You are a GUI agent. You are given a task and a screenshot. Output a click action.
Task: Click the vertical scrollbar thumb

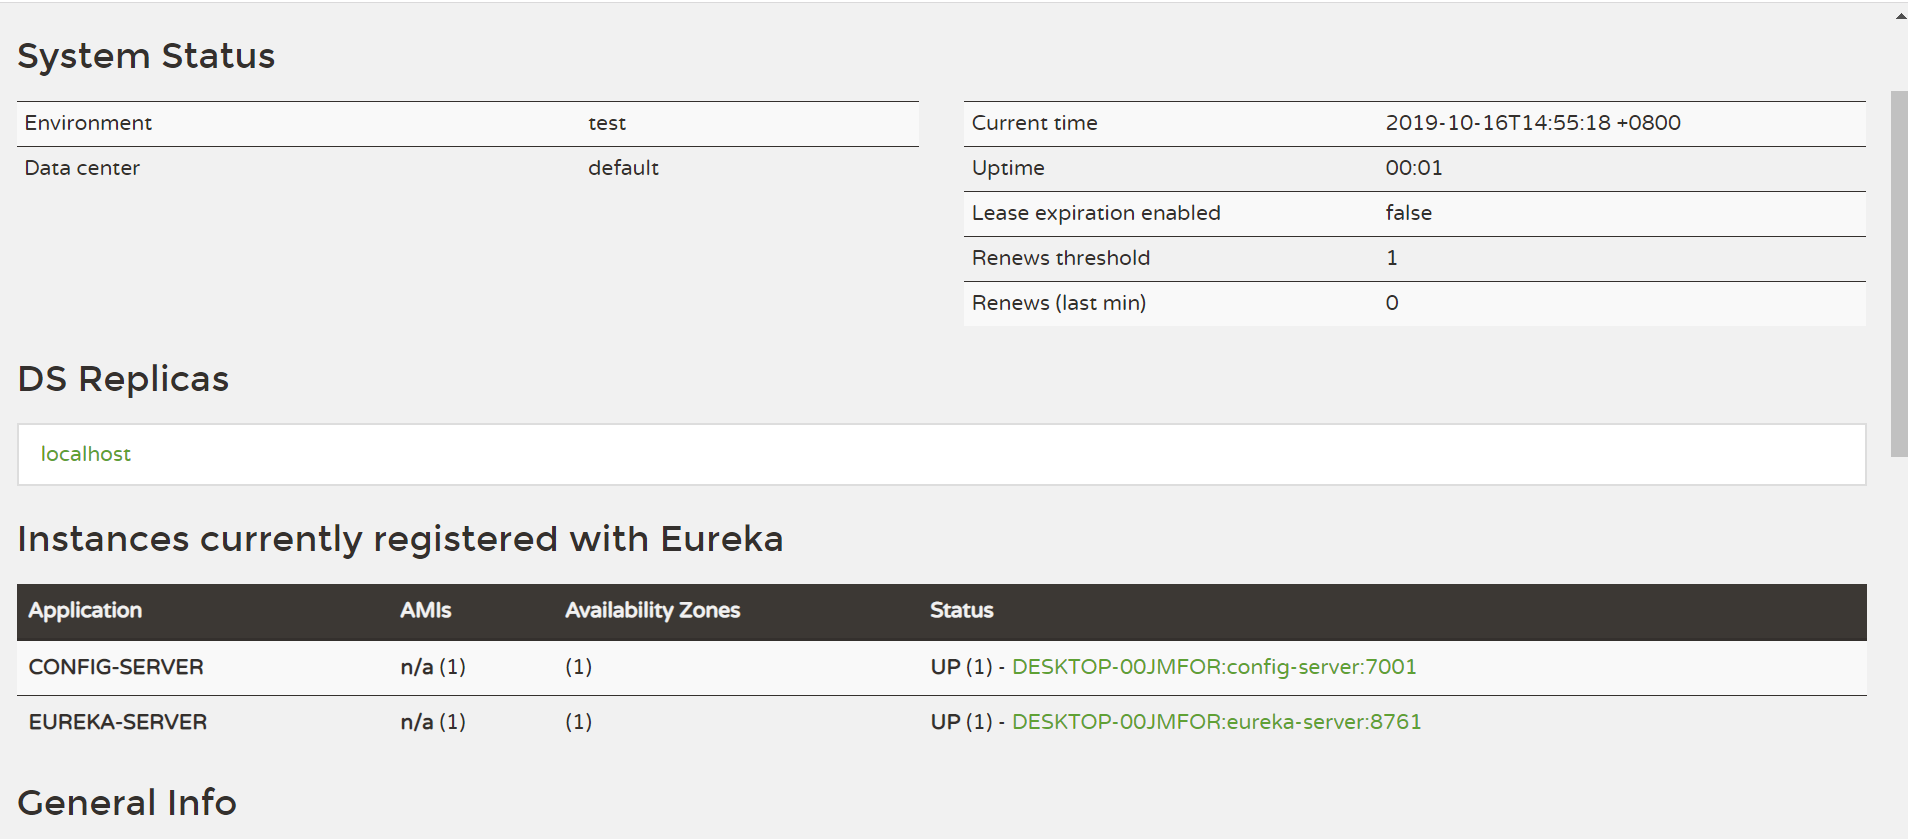coord(1899,274)
